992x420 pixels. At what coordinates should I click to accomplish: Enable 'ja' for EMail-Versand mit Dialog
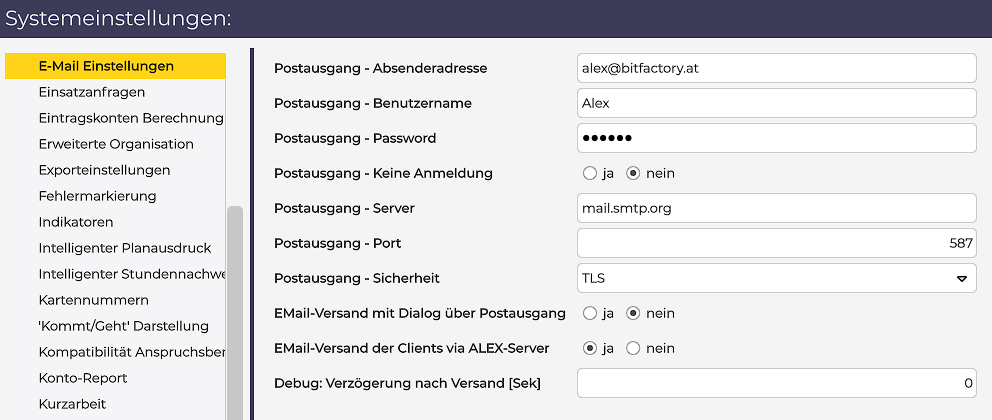589,313
